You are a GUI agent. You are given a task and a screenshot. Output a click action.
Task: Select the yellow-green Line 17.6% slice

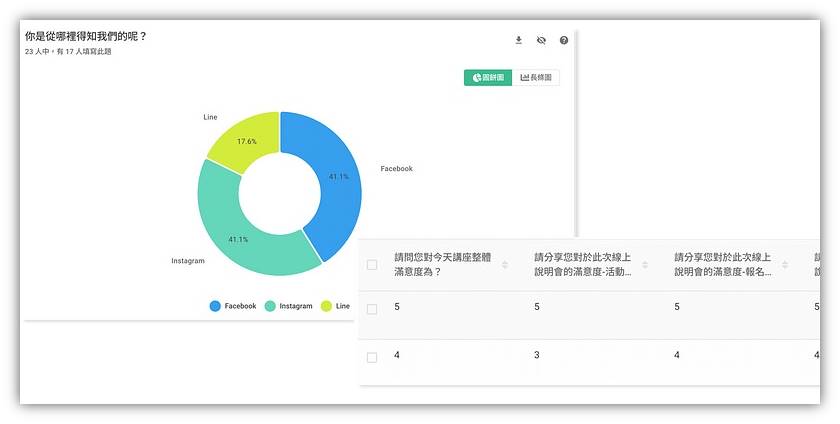246,140
